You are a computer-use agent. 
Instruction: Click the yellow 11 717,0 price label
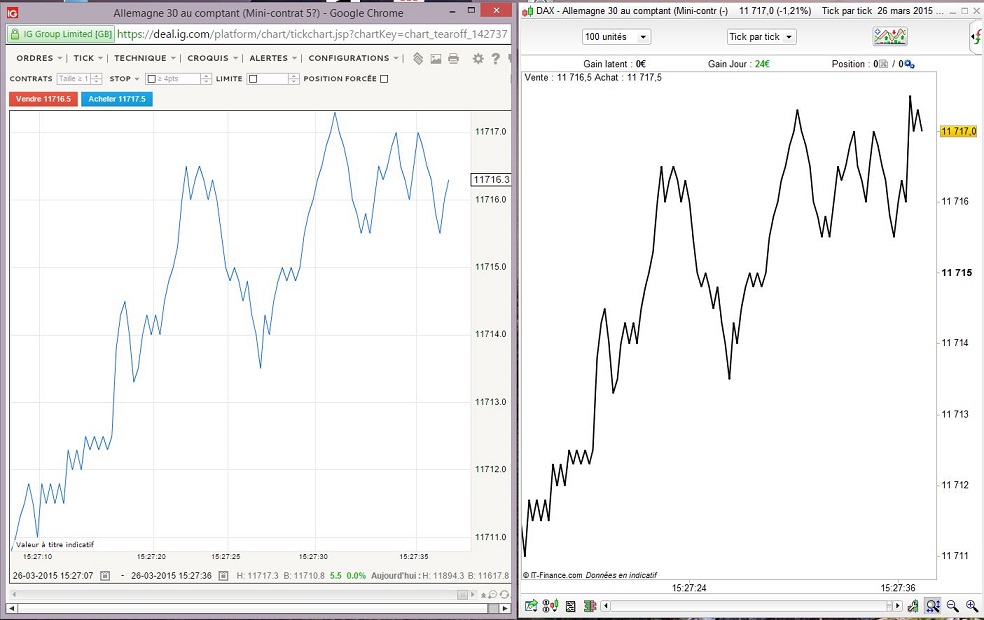958,131
